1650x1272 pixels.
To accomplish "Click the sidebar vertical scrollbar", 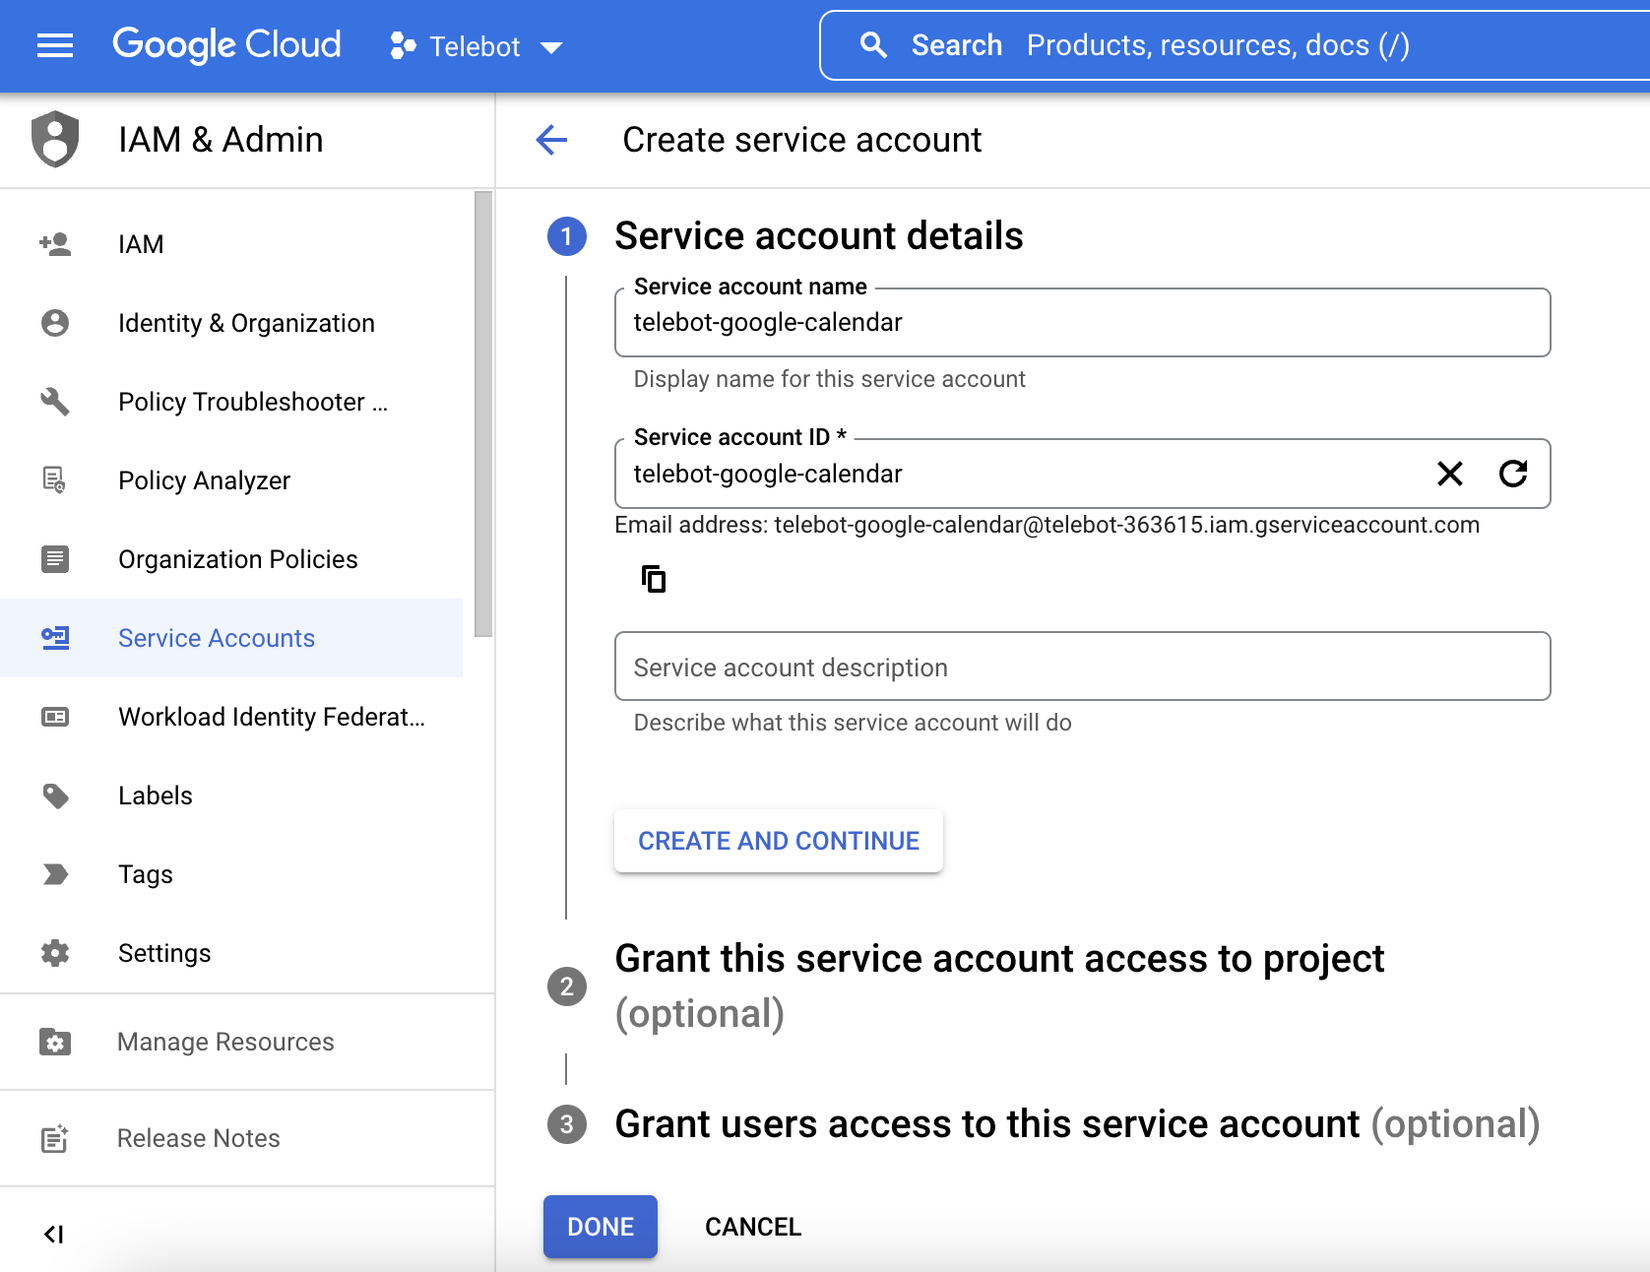I will click(483, 414).
